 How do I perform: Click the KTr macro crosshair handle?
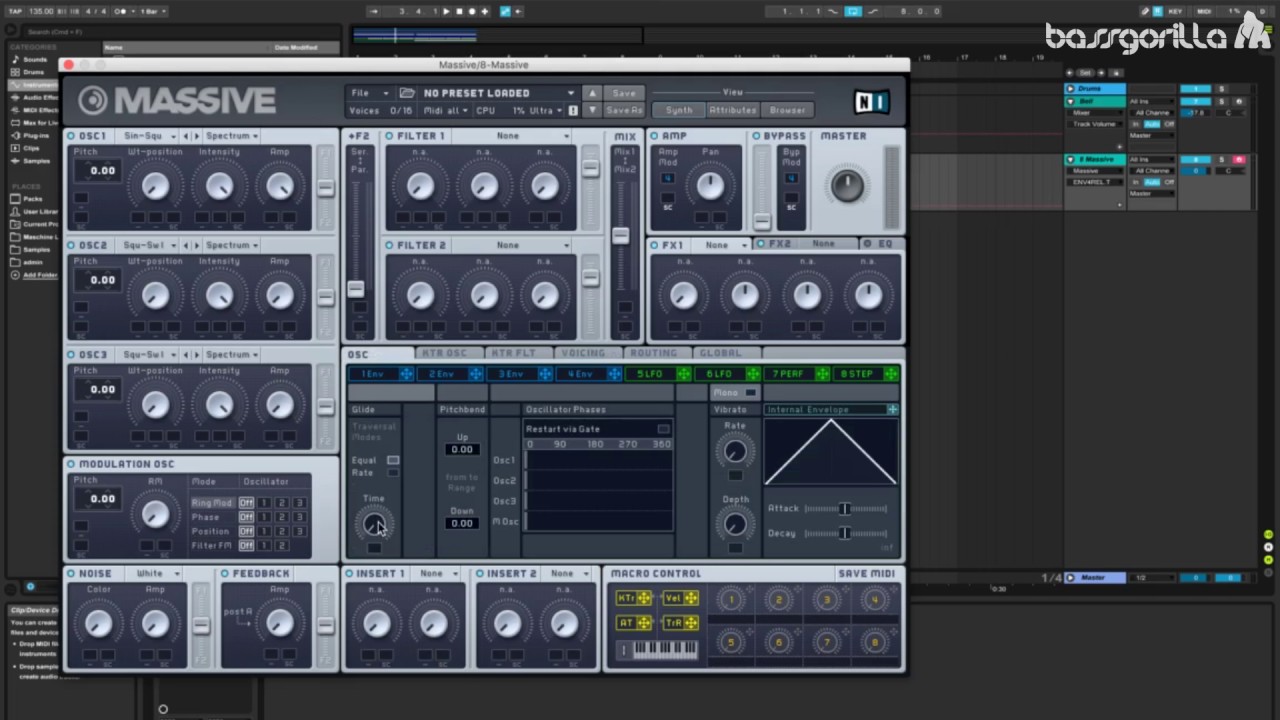[643, 598]
